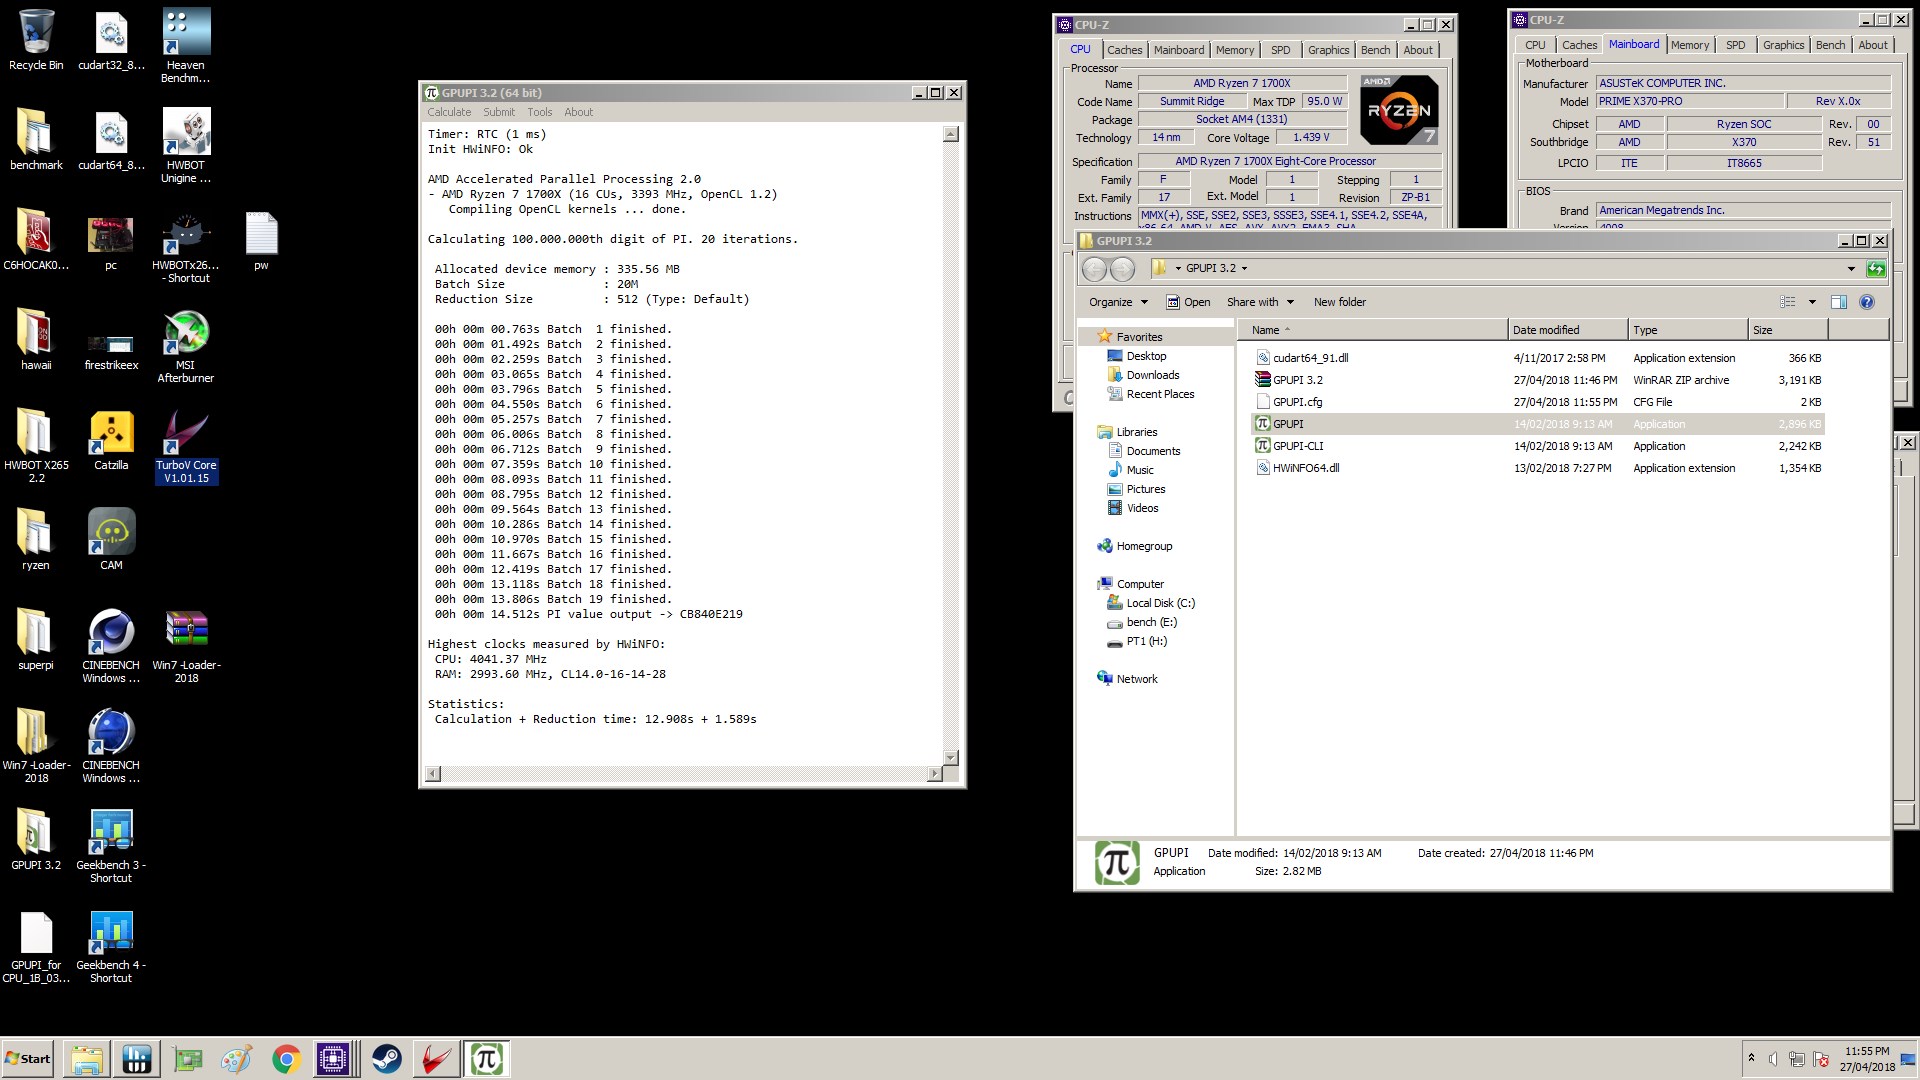Open the About menu in GPUPI
This screenshot has width=1920, height=1080.
[x=578, y=112]
